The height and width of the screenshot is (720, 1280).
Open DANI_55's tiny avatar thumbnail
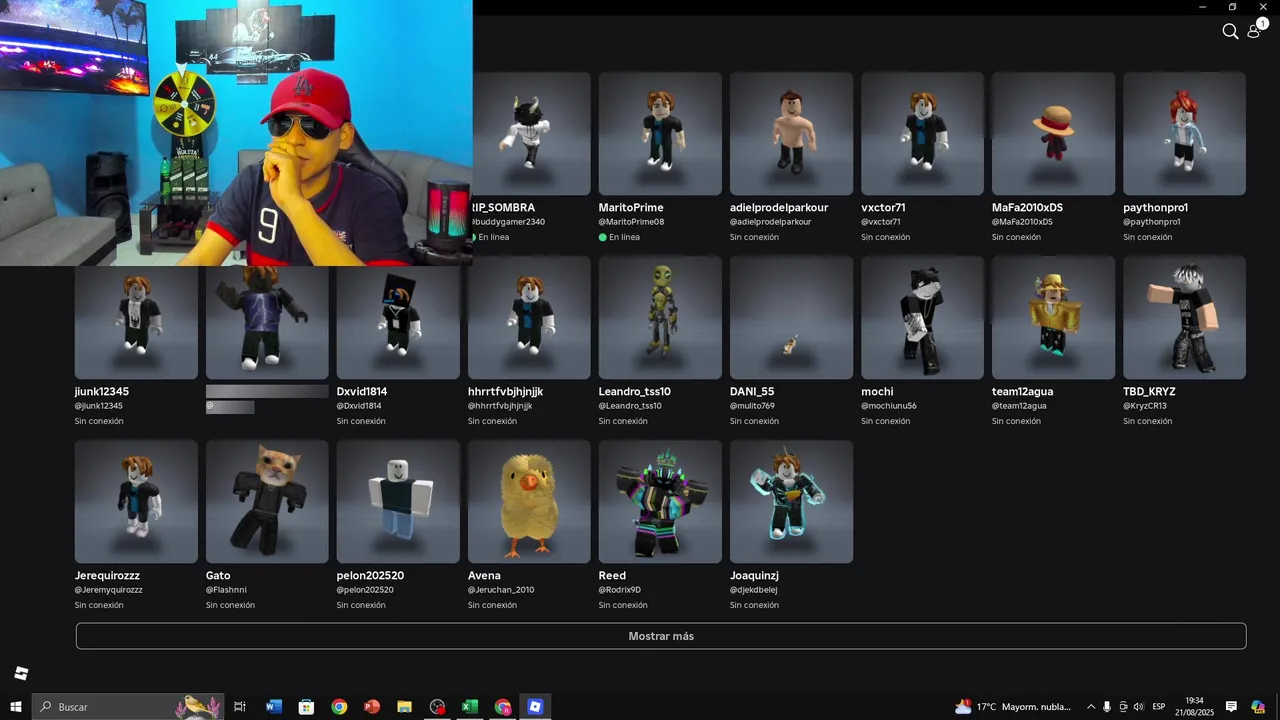(791, 317)
